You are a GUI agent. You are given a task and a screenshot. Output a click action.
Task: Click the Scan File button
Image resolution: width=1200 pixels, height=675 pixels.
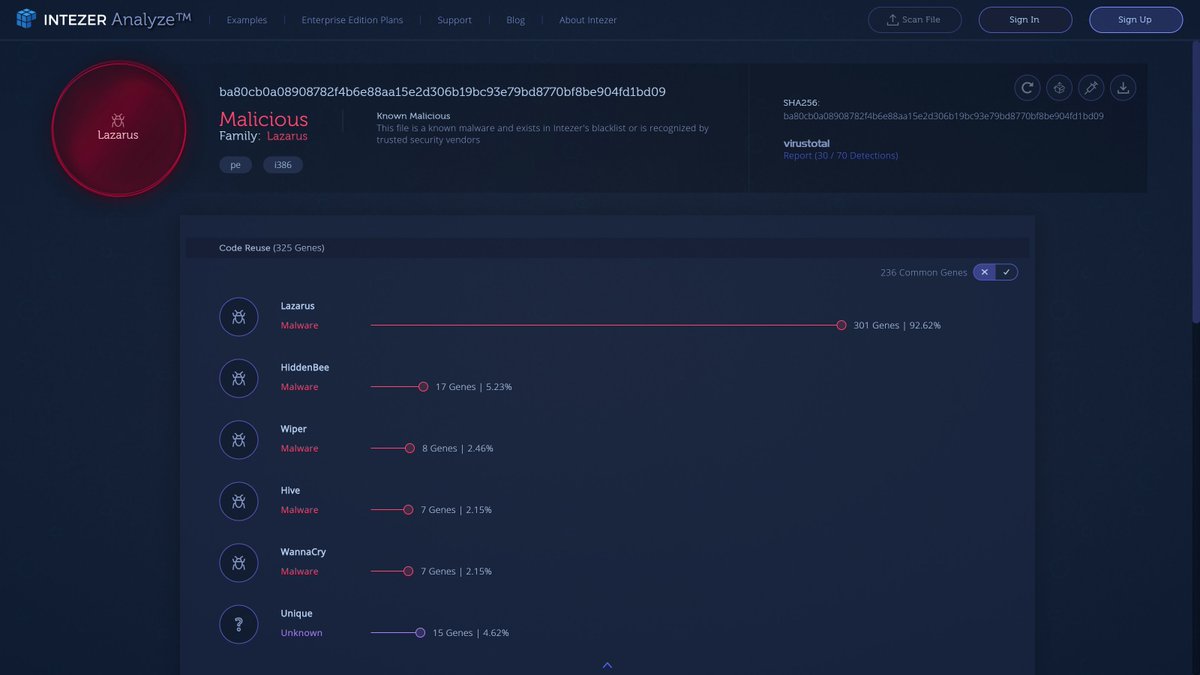click(x=914, y=20)
